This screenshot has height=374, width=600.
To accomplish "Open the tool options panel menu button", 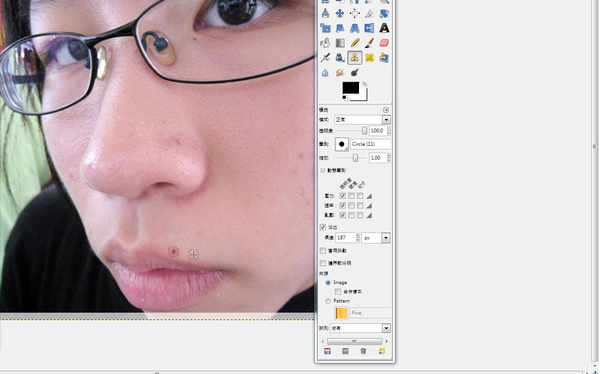I will pos(386,110).
